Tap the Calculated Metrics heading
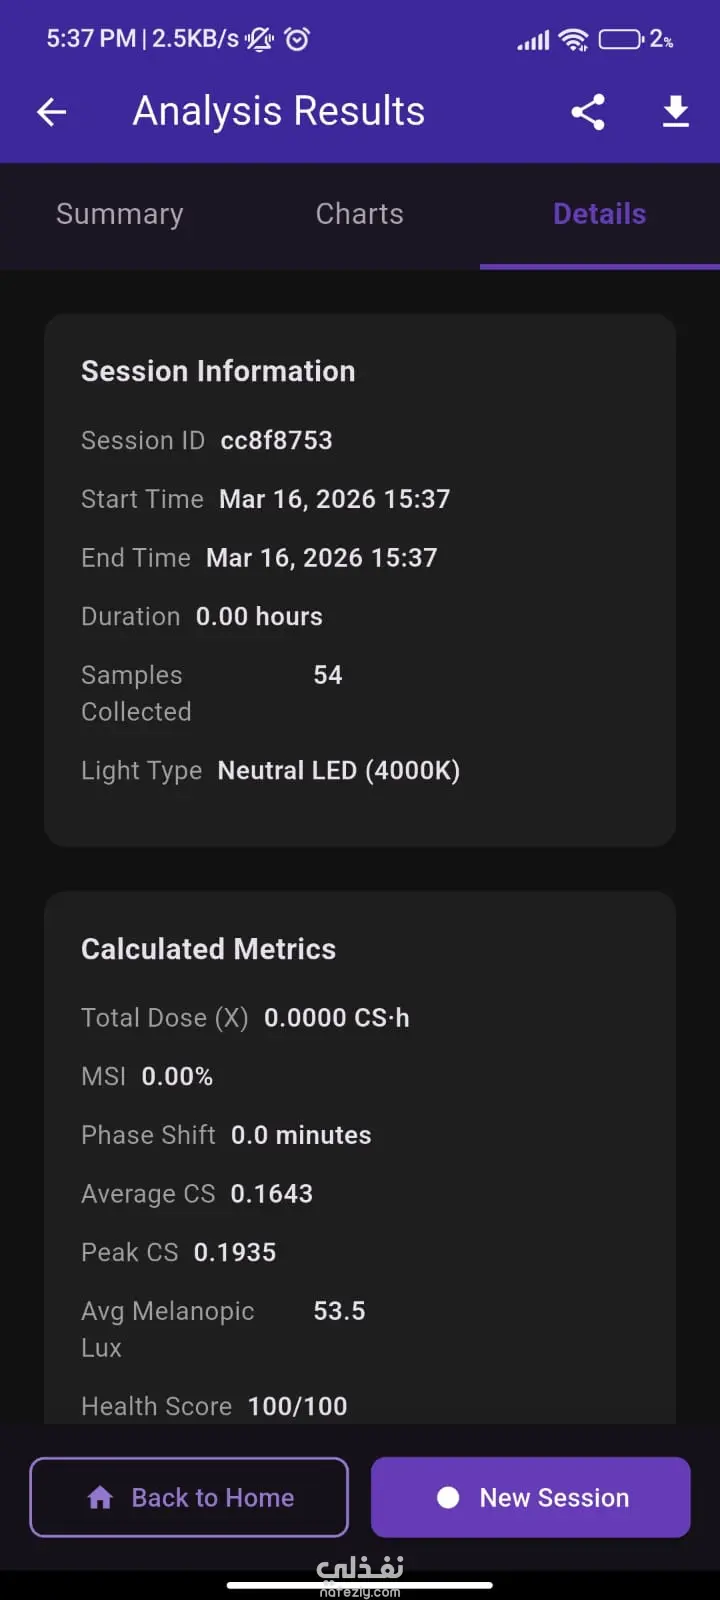 coord(208,949)
